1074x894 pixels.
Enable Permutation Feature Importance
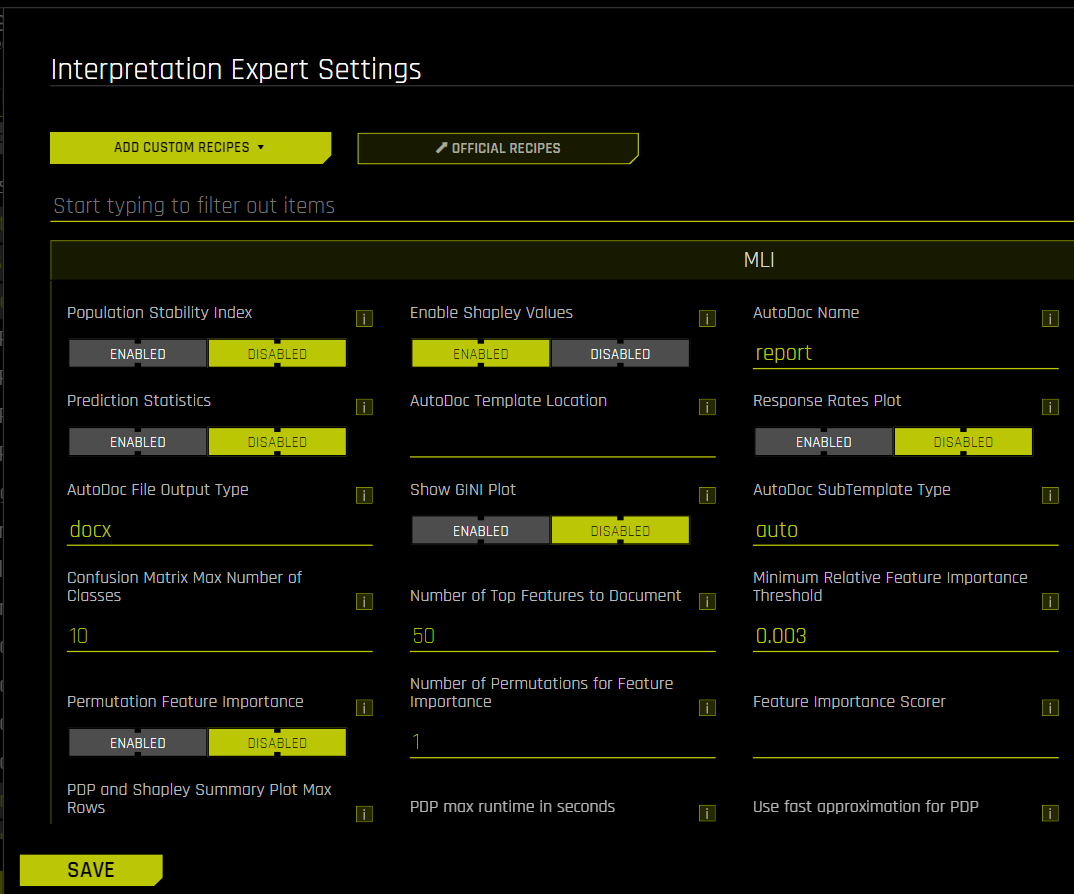(x=137, y=742)
